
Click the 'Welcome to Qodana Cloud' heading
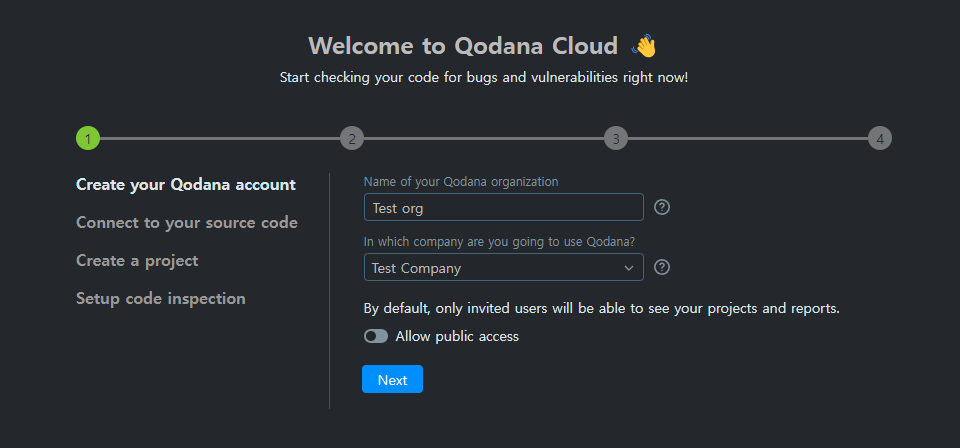[468, 46]
